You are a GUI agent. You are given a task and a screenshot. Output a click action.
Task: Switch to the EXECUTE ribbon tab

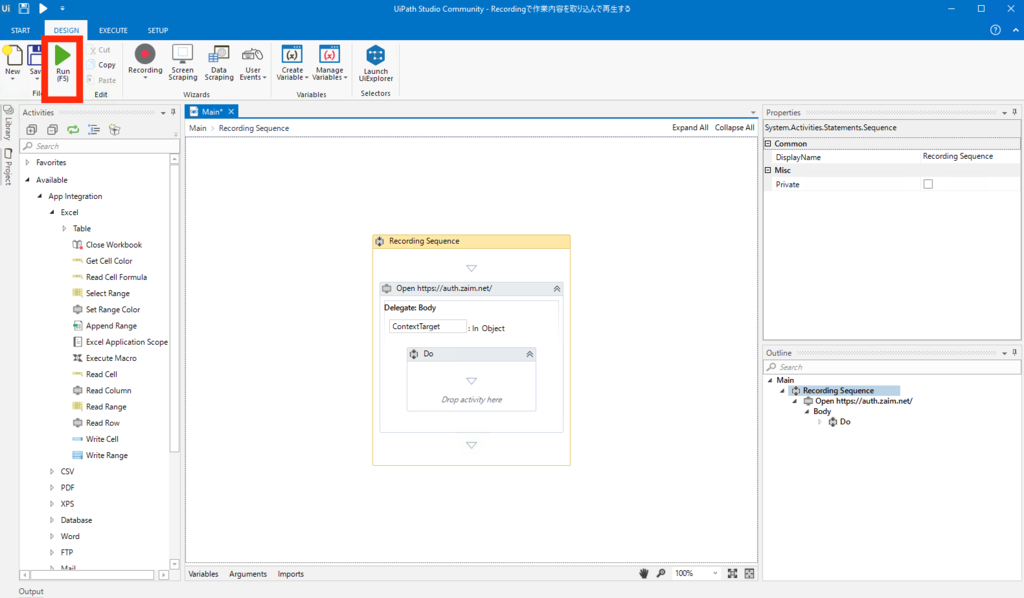(x=113, y=30)
